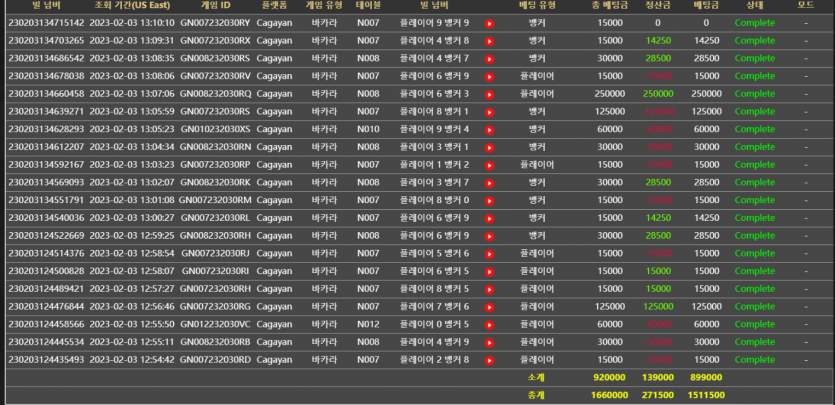Click the 모드 column header
Viewport: 835px width, 405px height.
tap(806, 5)
